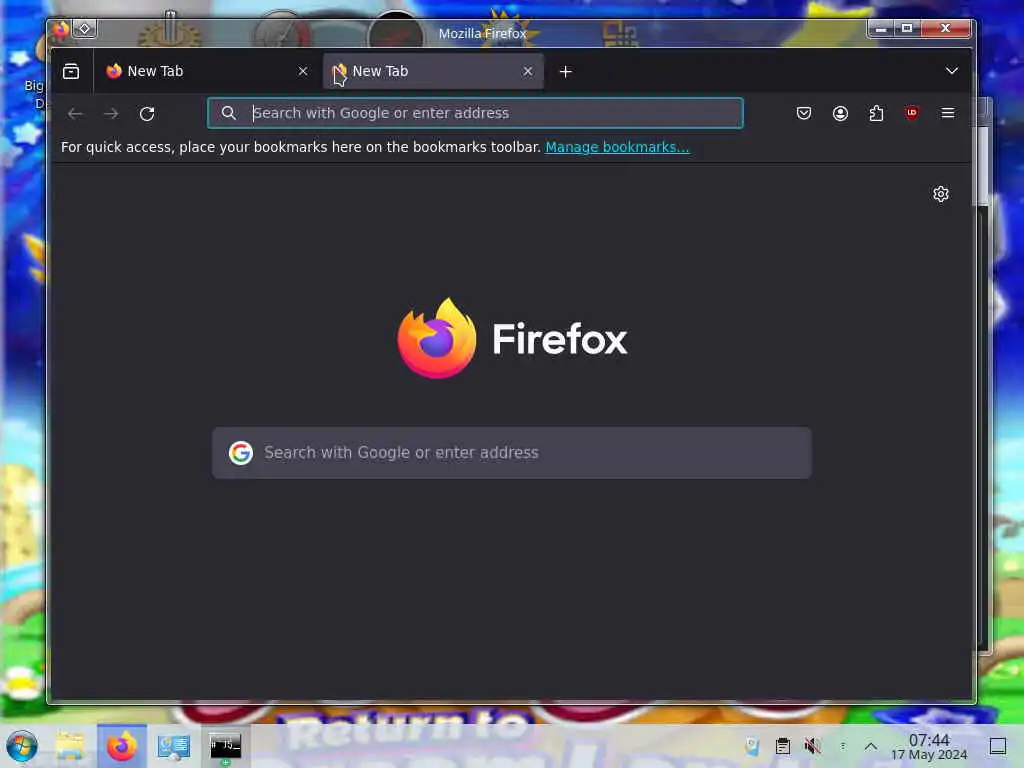
Task: Go forward one page
Action: [111, 114]
